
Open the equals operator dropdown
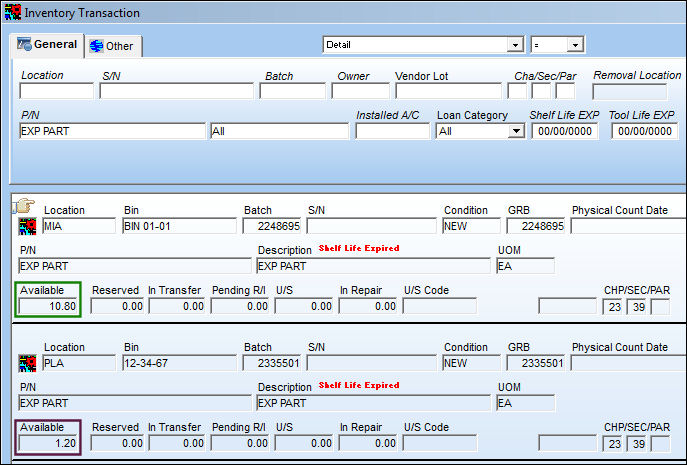(x=575, y=45)
